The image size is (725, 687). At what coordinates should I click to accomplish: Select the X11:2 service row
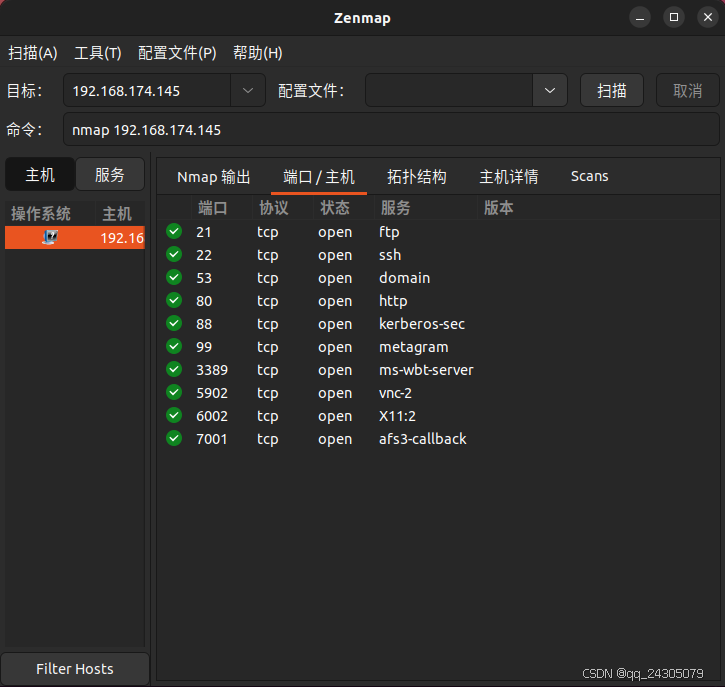(x=438, y=415)
